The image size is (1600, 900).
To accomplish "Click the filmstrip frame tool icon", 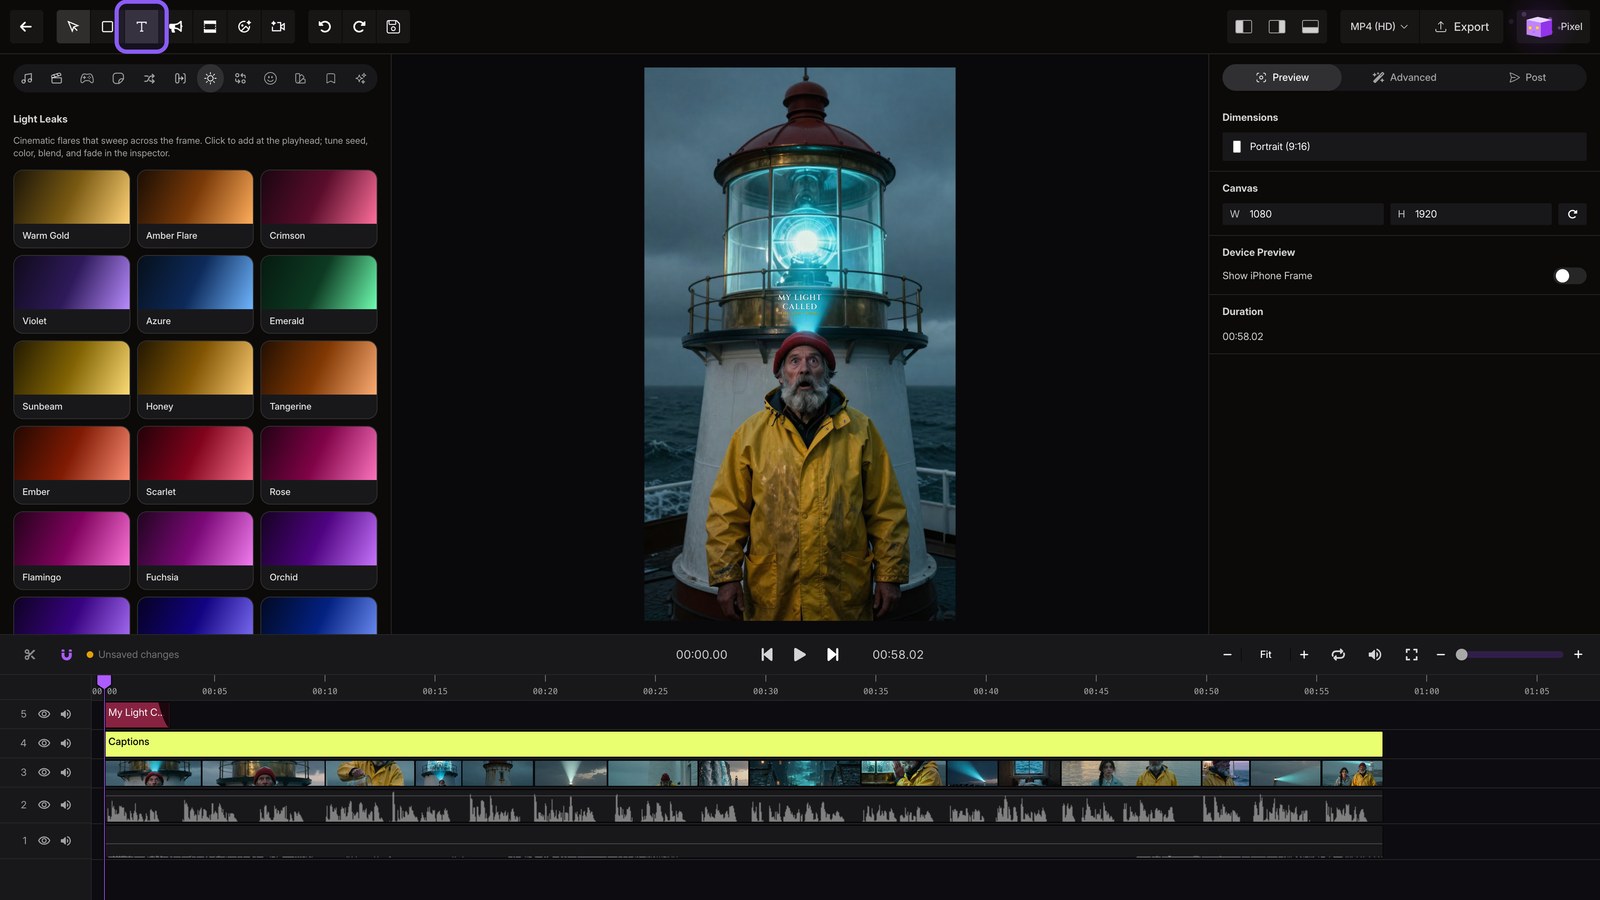I will 210,27.
